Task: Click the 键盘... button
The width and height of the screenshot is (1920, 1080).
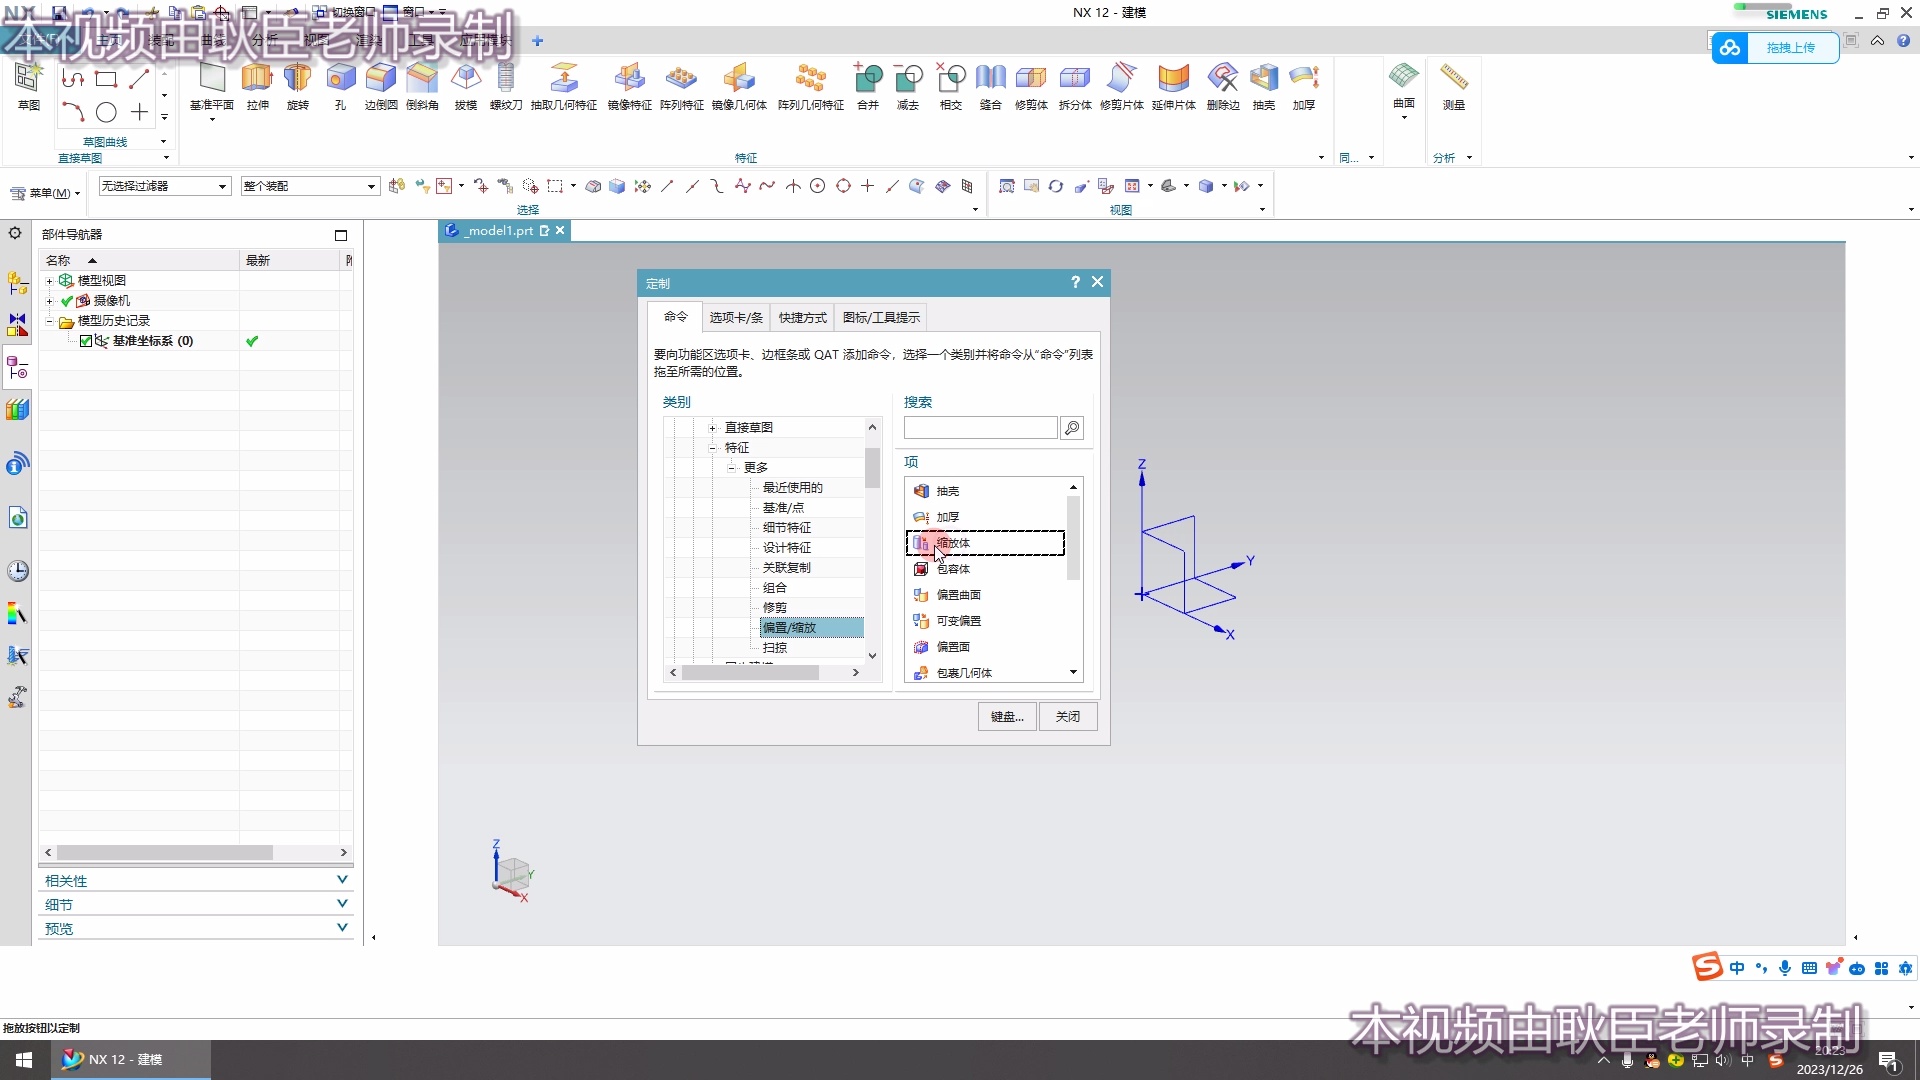Action: point(1007,717)
